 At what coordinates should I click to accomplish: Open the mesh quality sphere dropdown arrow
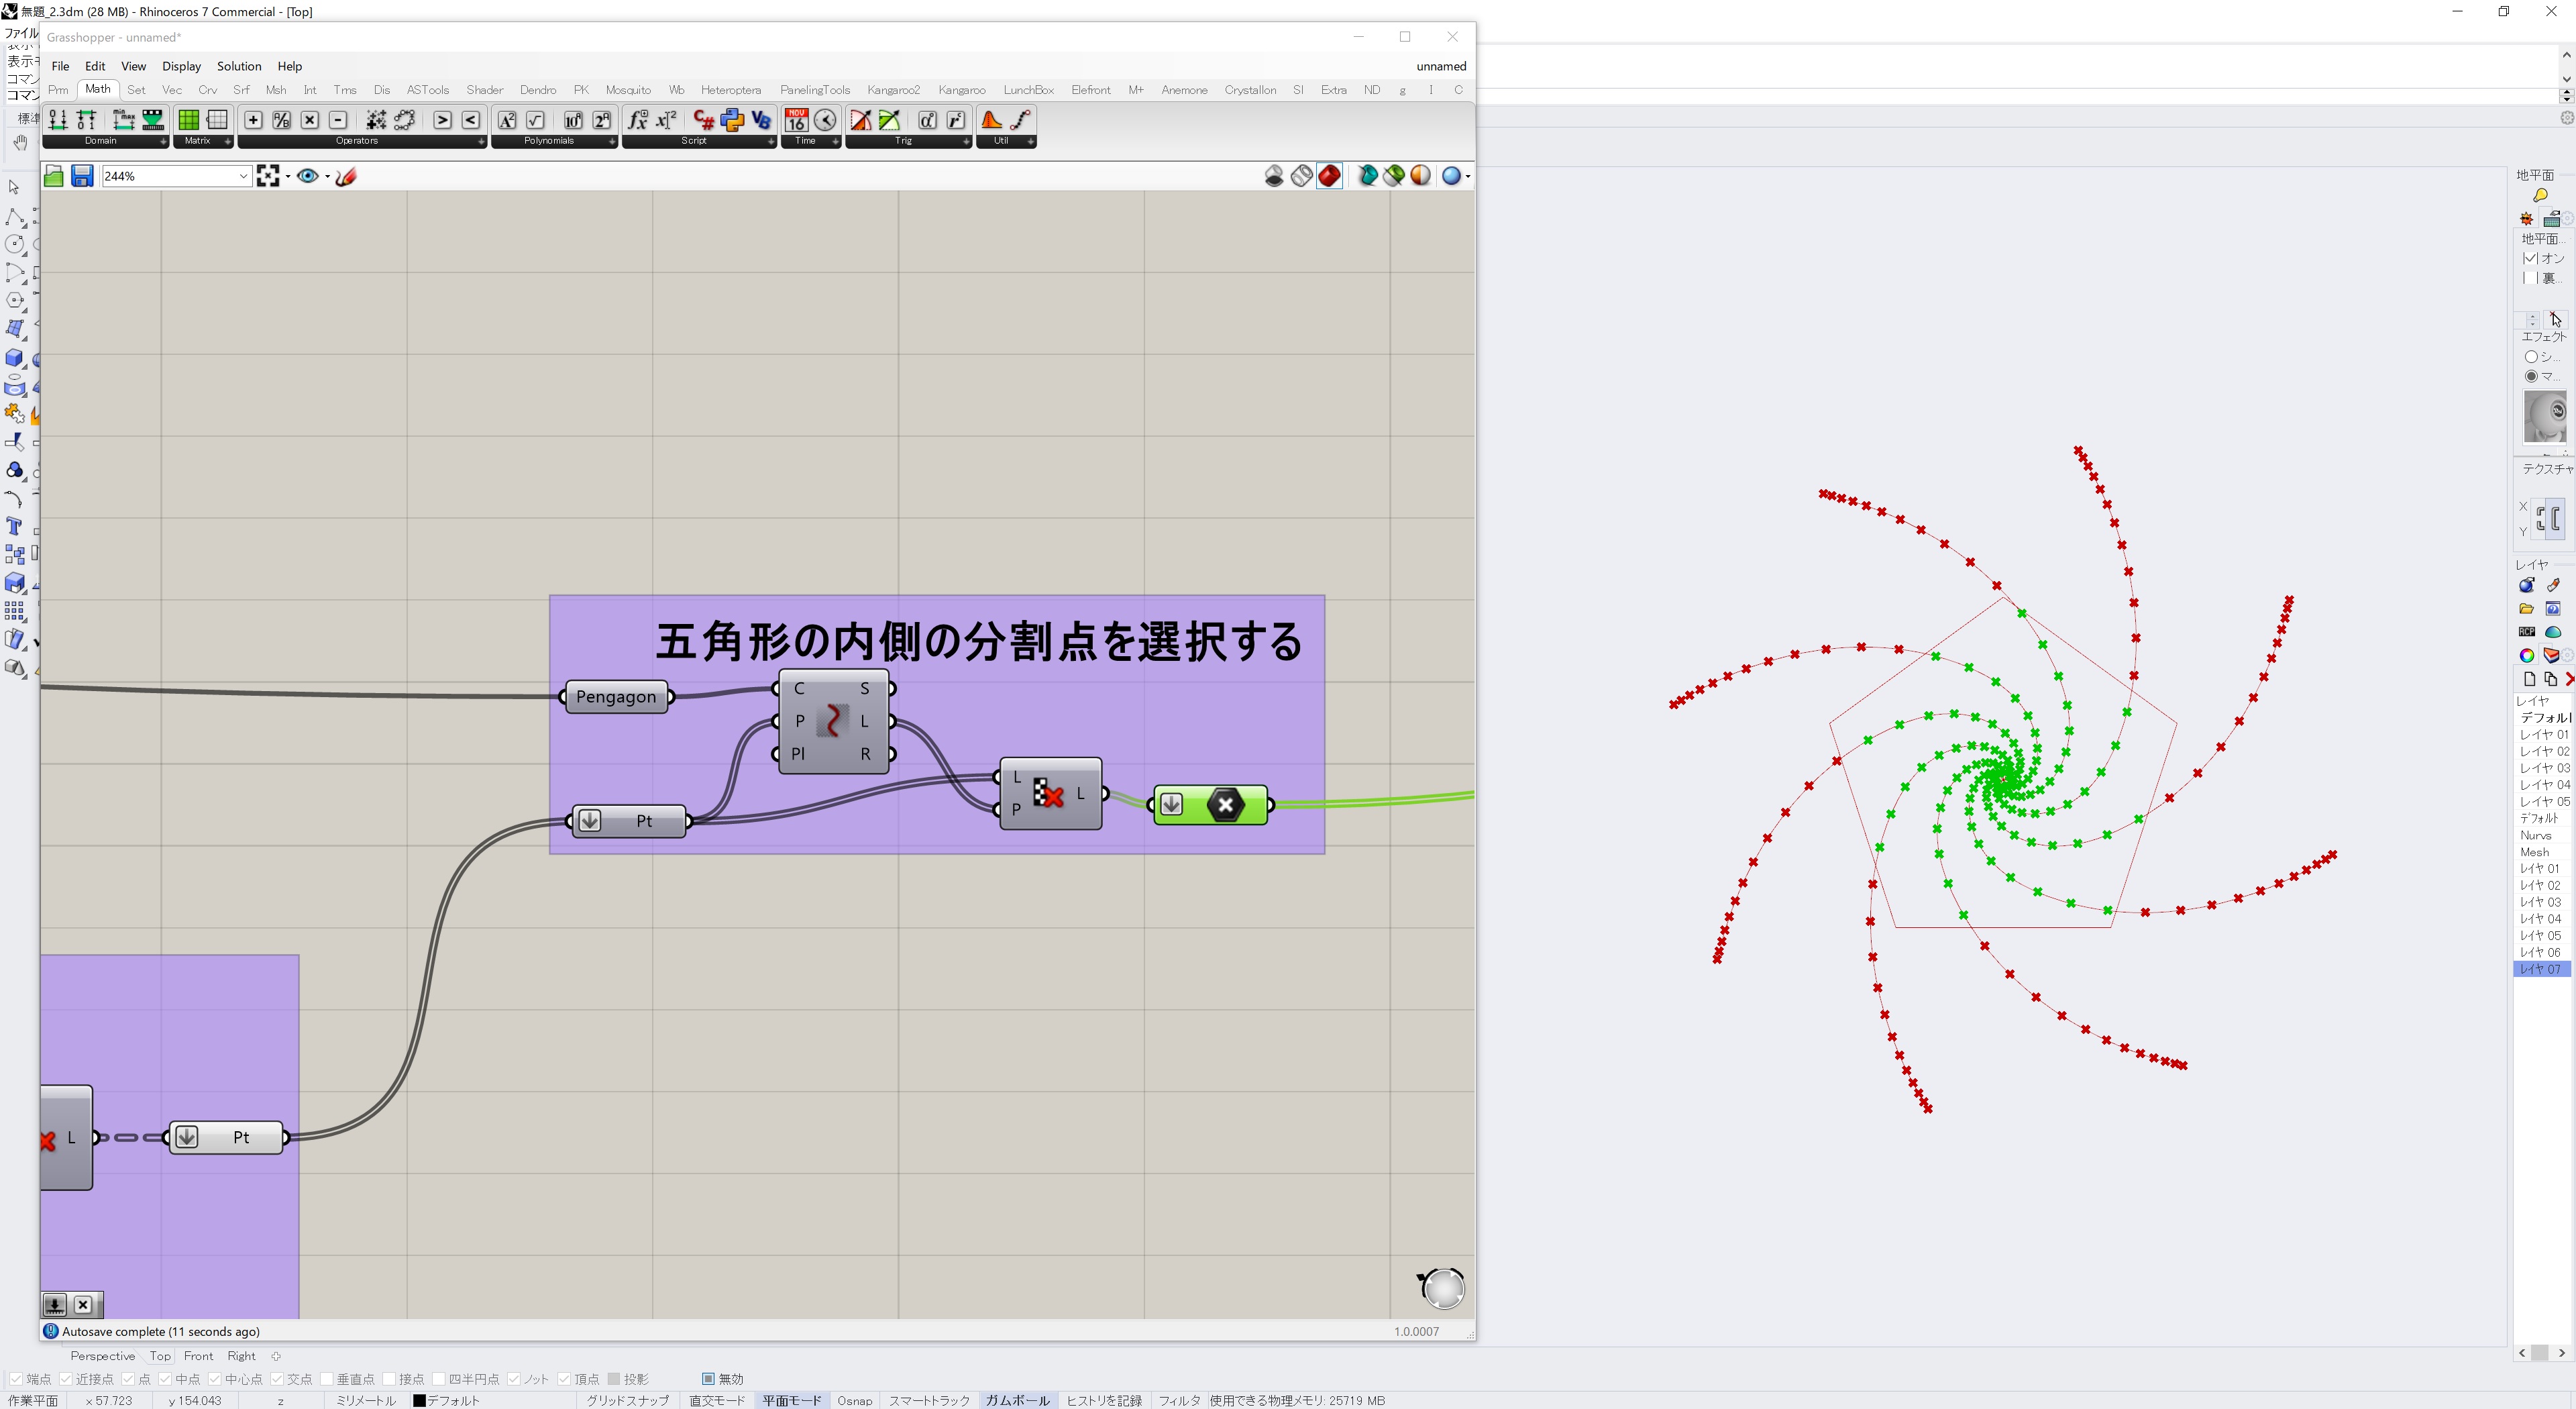(1467, 177)
